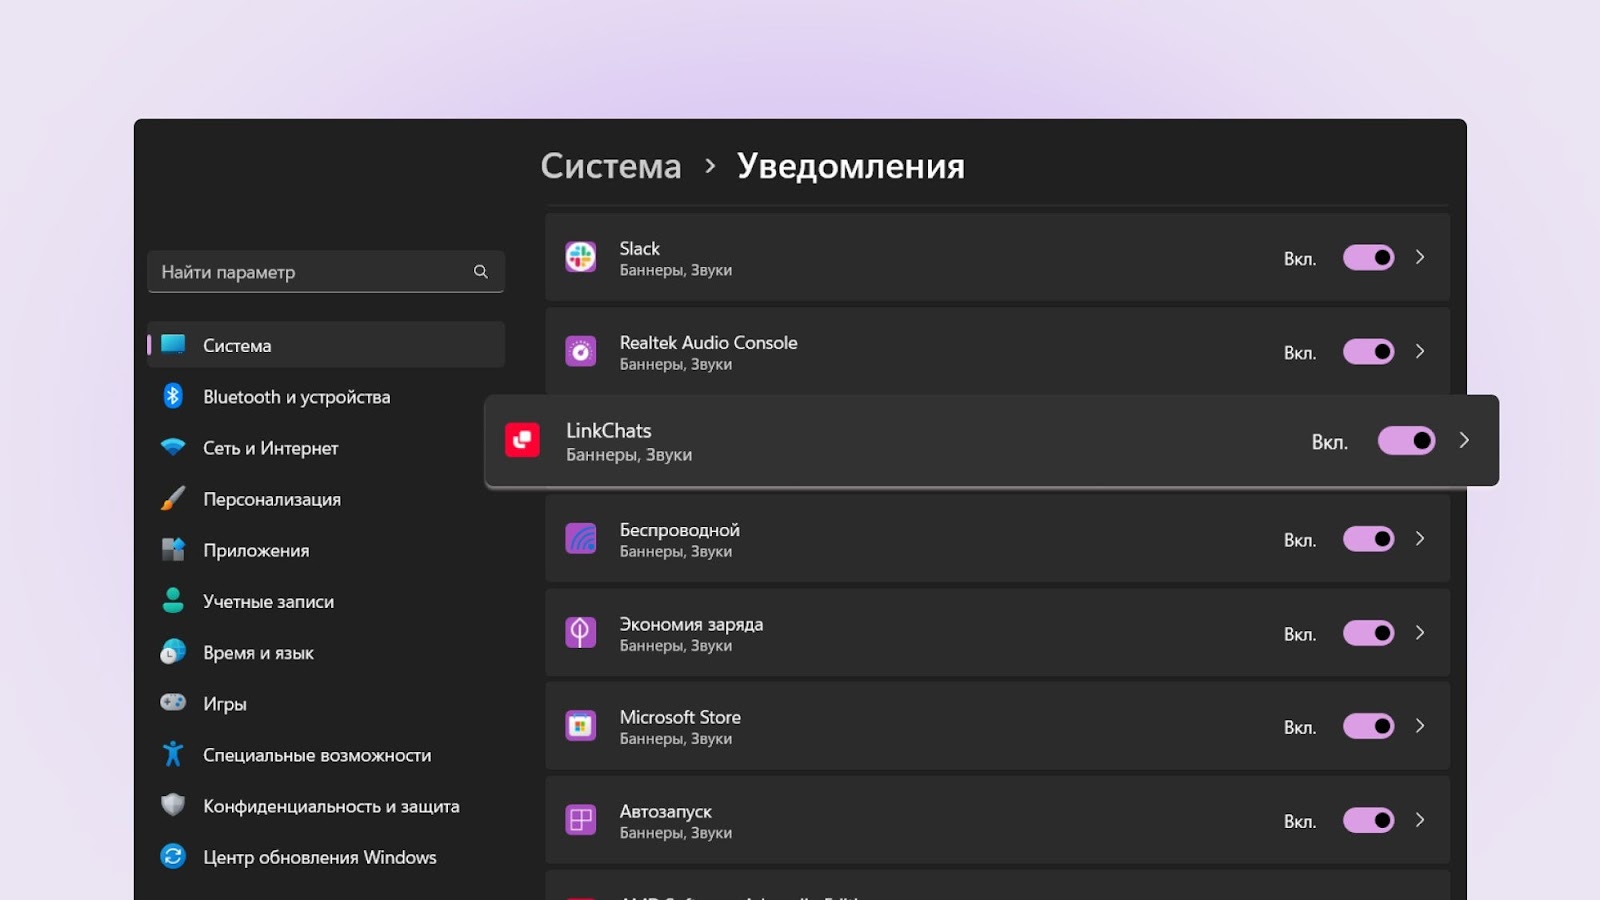Click the Bluetooth icon in sidebar
Image resolution: width=1600 pixels, height=900 pixels.
coord(173,396)
